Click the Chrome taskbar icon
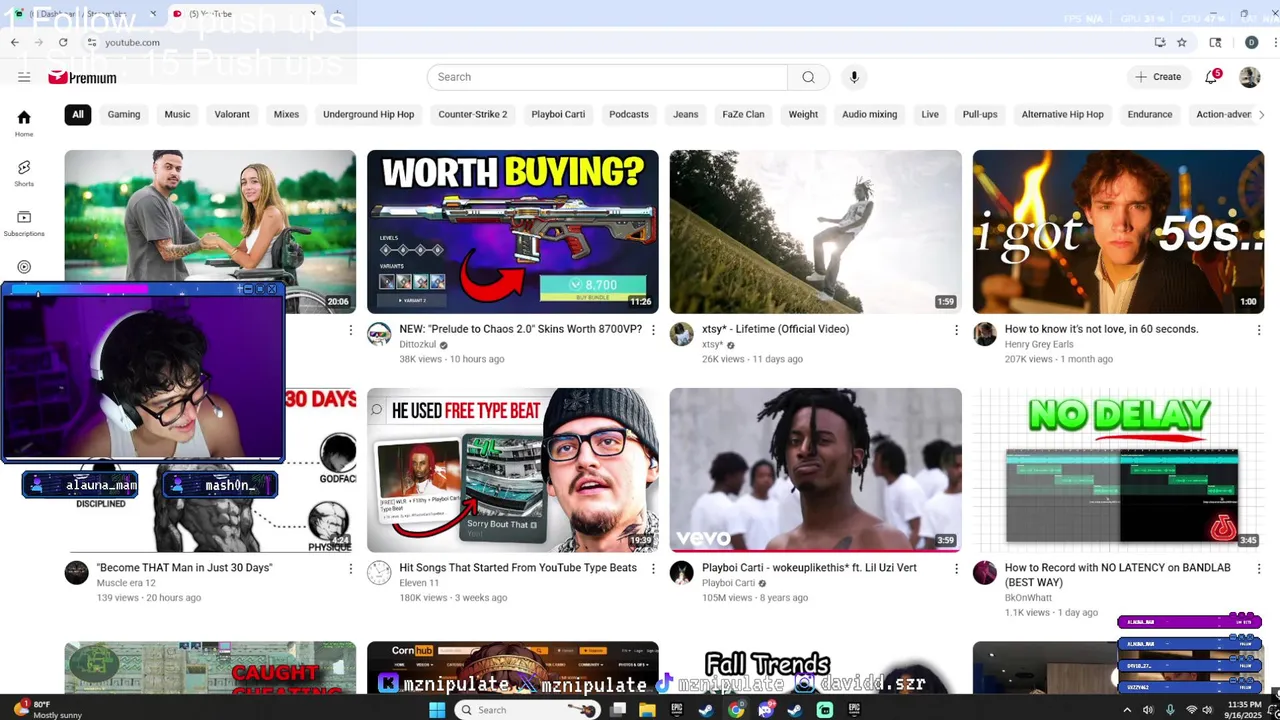This screenshot has height=720, width=1280. [737, 710]
